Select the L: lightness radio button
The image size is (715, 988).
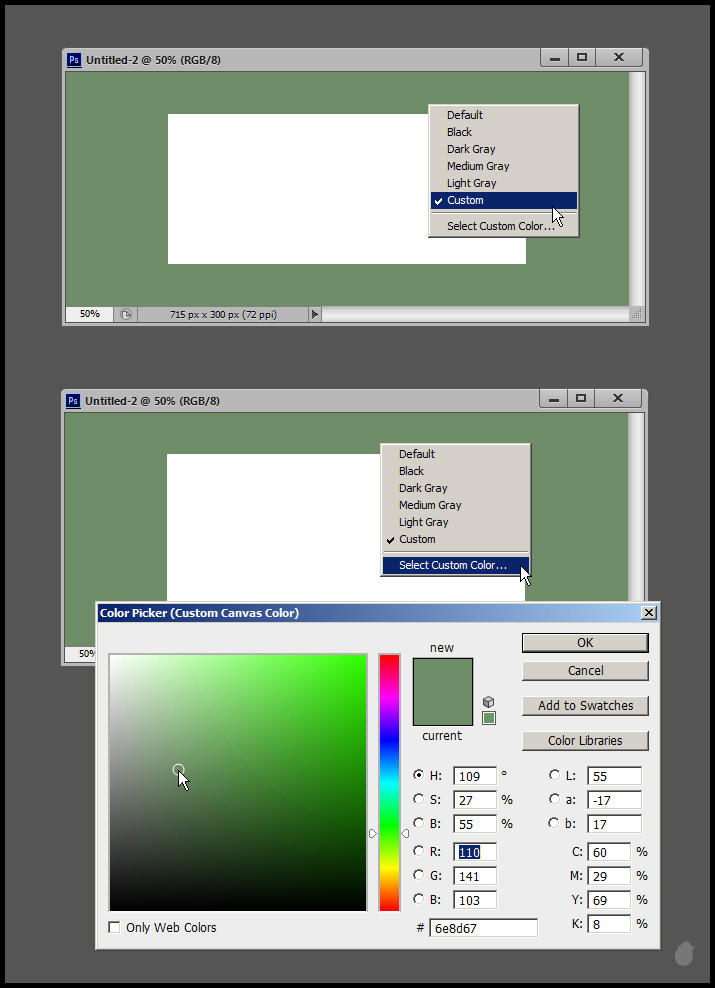click(554, 775)
